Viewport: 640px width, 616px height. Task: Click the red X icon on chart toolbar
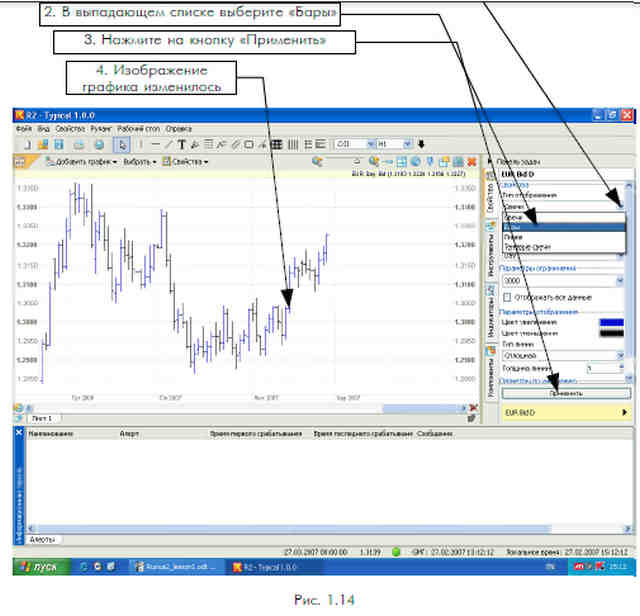472,162
